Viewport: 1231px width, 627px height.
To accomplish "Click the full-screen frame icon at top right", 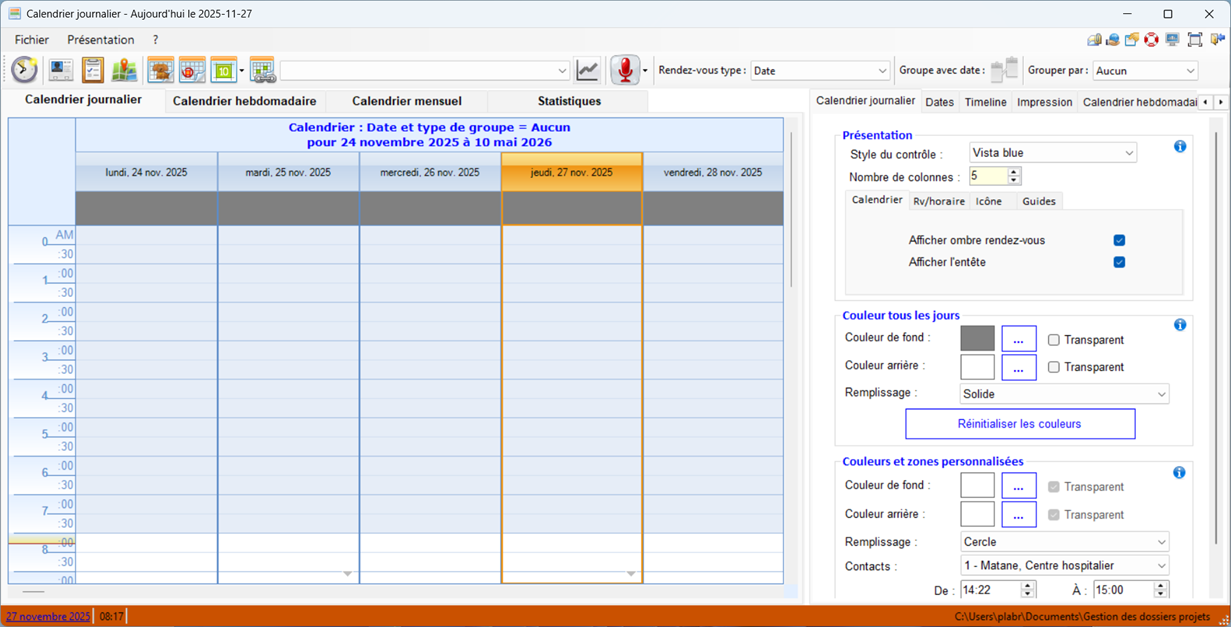I will 1195,40.
